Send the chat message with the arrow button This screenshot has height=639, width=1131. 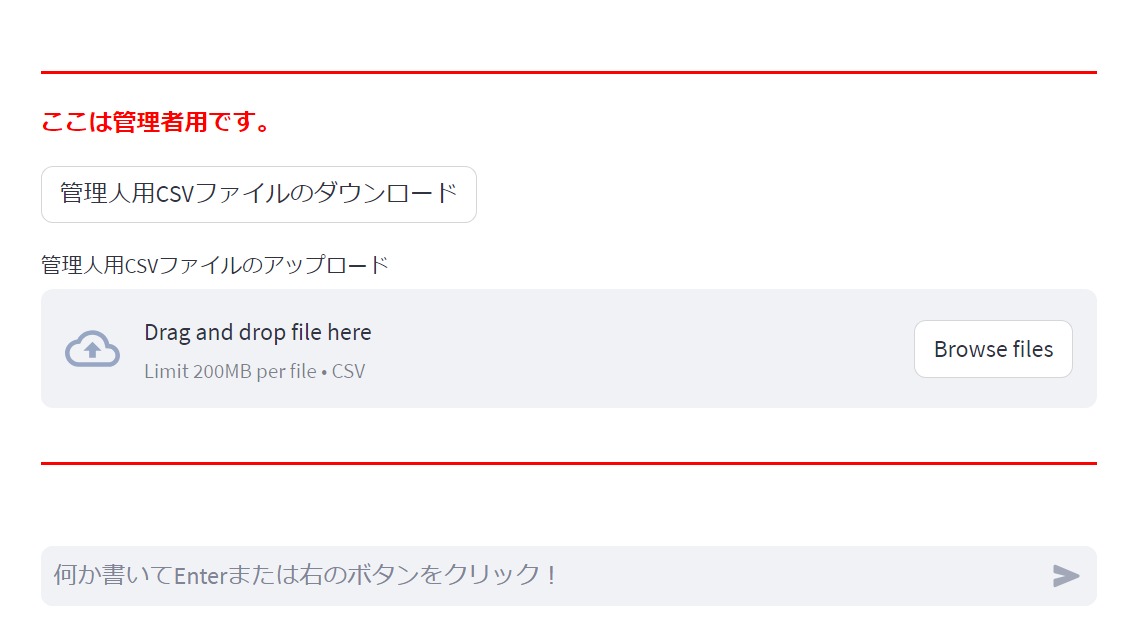[x=1066, y=575]
